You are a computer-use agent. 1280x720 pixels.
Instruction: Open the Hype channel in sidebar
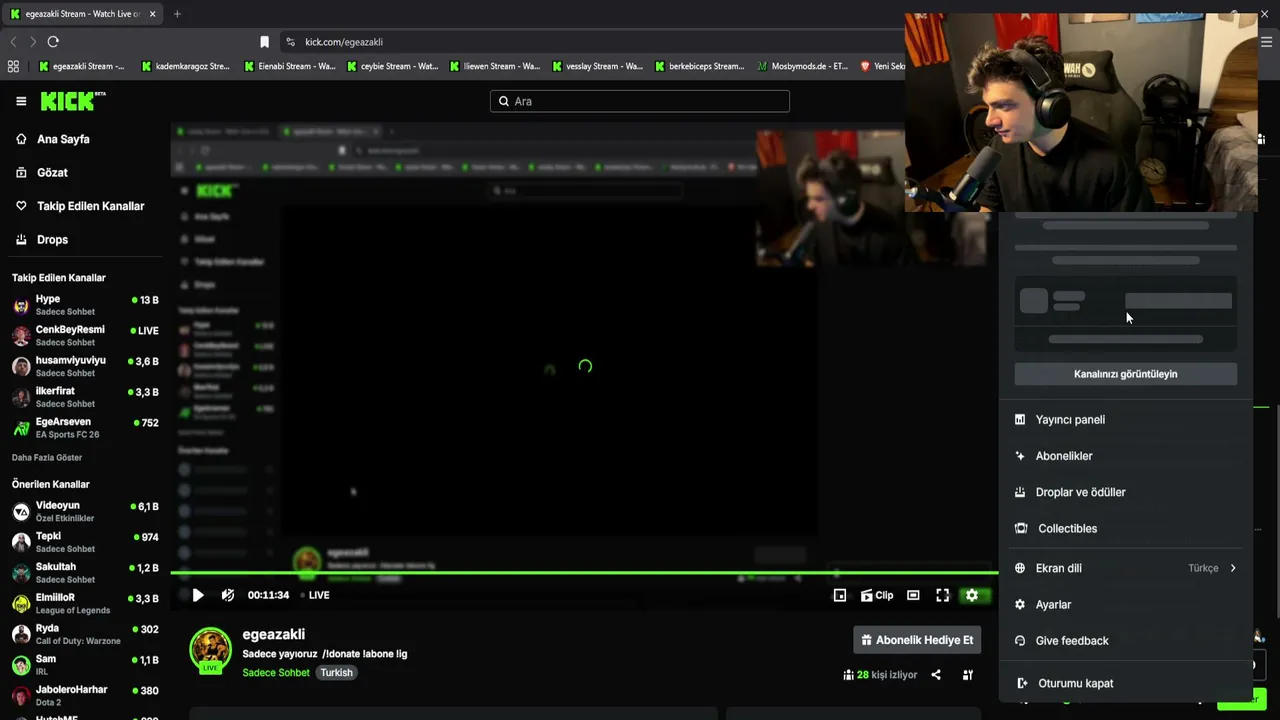tap(85, 305)
